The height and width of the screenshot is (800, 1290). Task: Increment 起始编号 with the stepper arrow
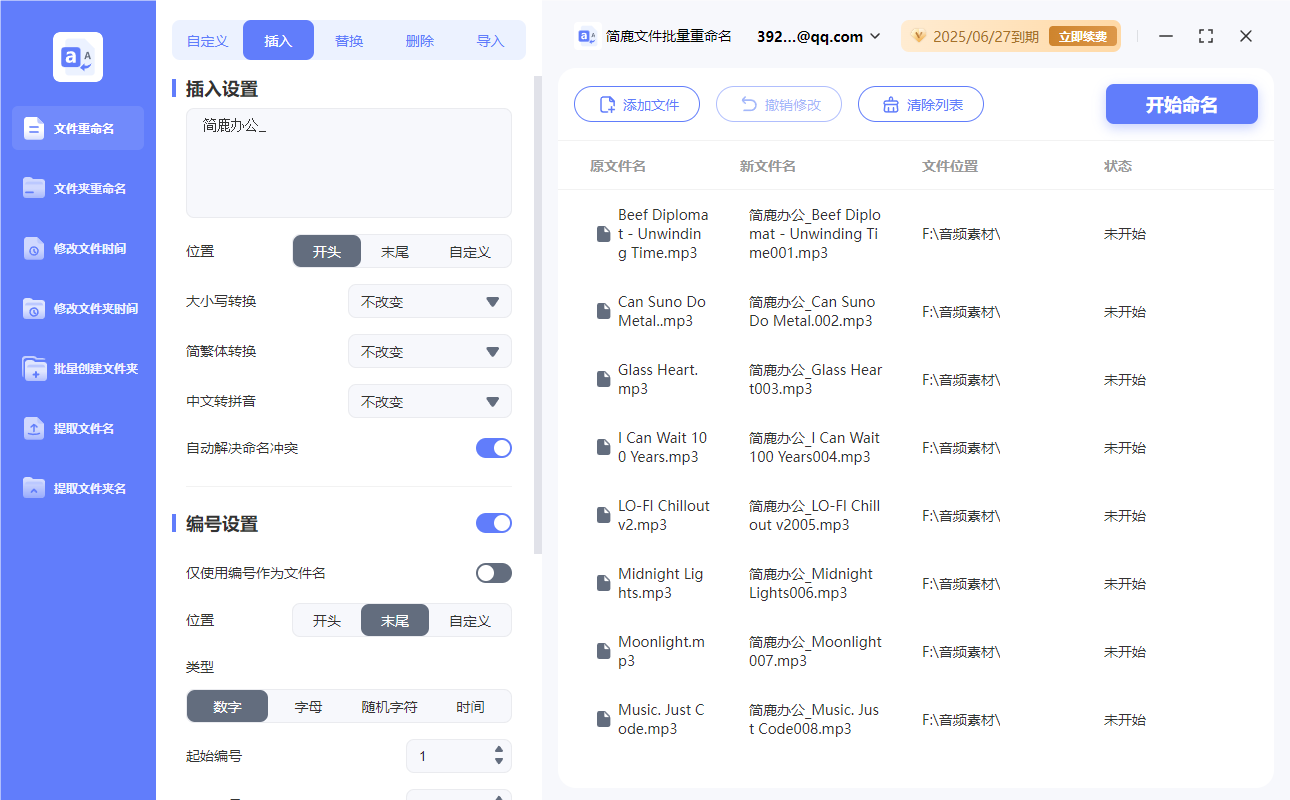click(496, 751)
